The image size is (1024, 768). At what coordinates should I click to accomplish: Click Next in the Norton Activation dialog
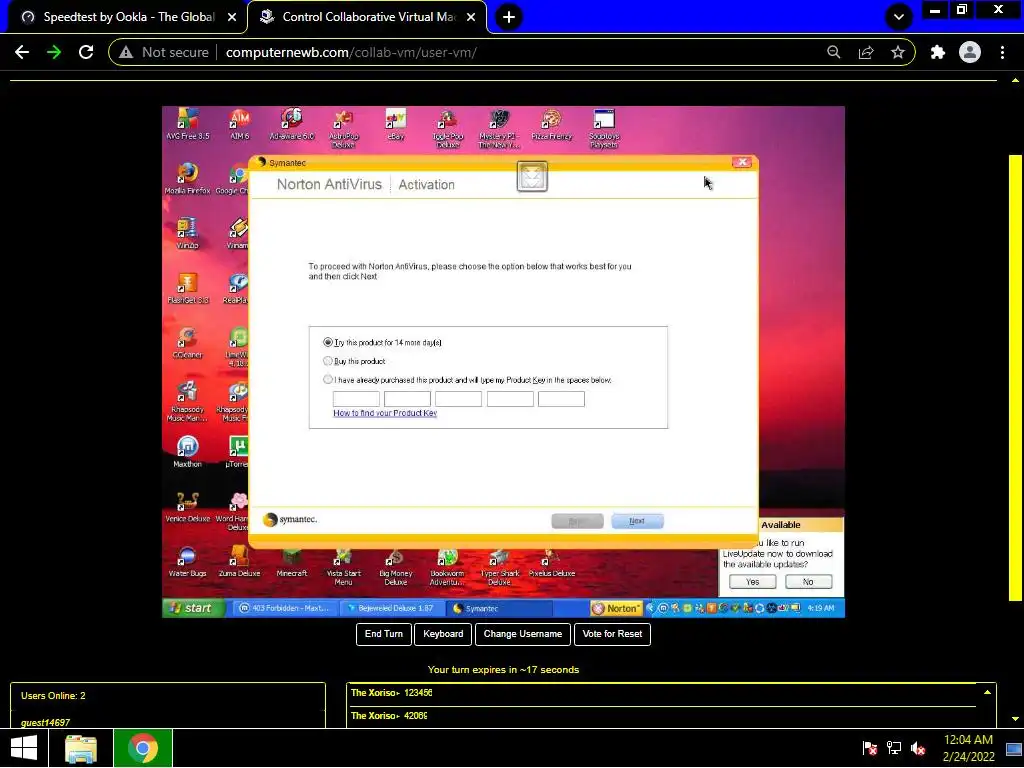[x=637, y=521]
